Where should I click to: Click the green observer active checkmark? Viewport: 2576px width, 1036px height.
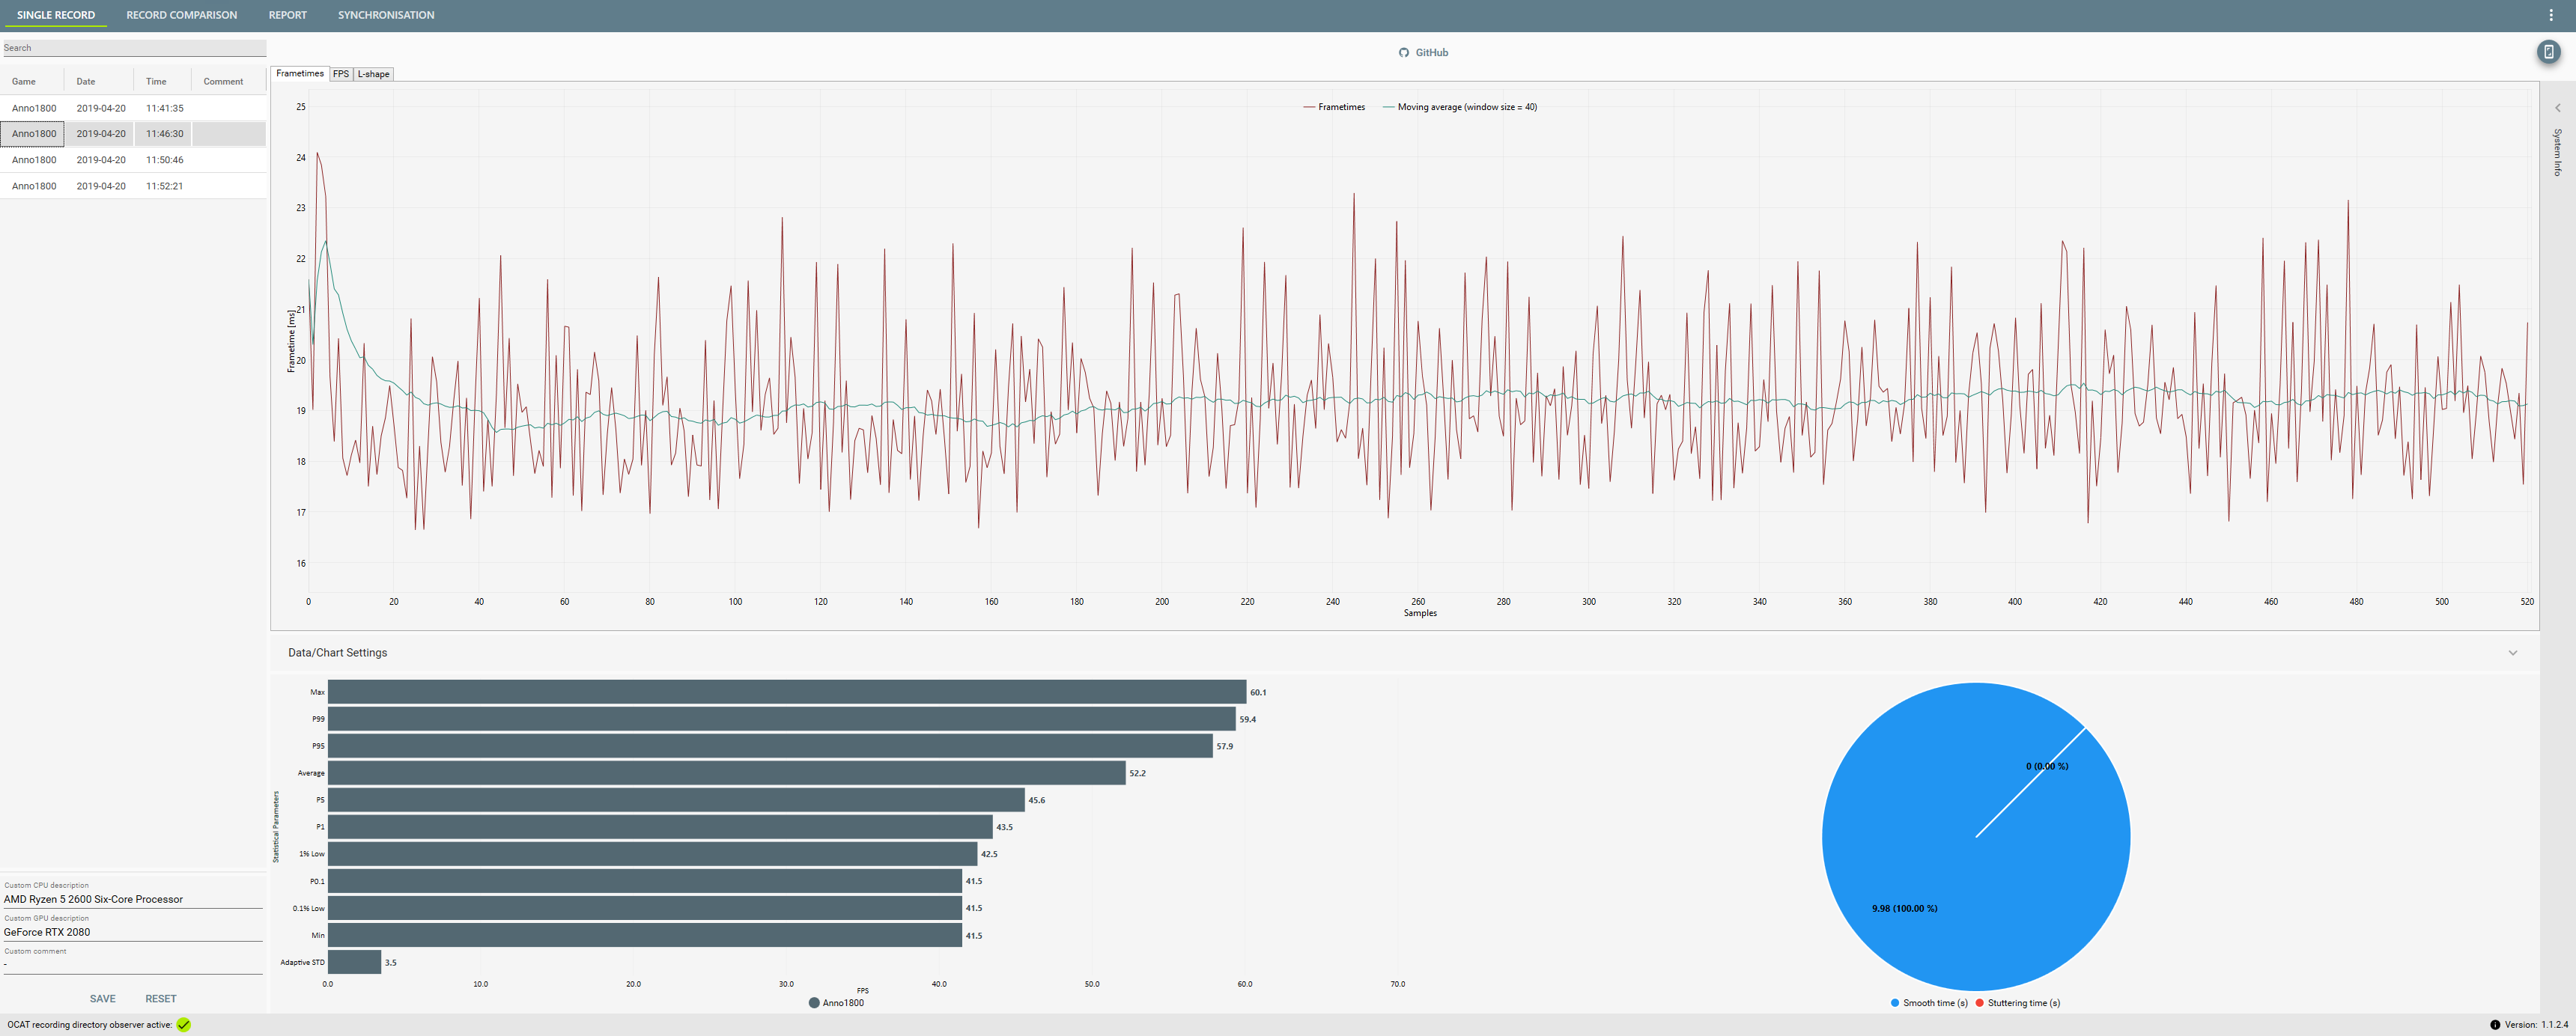(x=184, y=1024)
